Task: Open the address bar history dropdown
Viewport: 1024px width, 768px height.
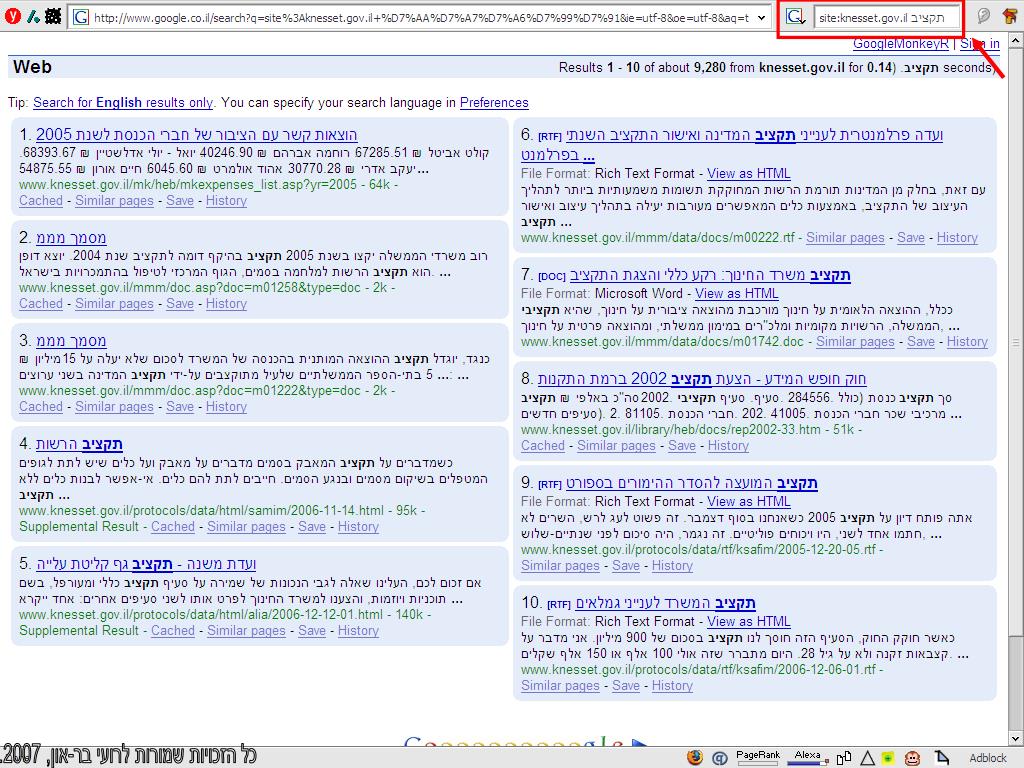Action: coord(761,18)
